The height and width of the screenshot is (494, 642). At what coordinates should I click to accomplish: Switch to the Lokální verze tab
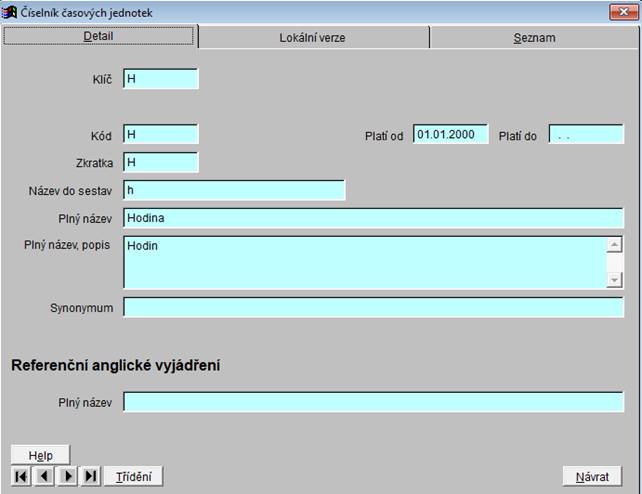(313, 38)
